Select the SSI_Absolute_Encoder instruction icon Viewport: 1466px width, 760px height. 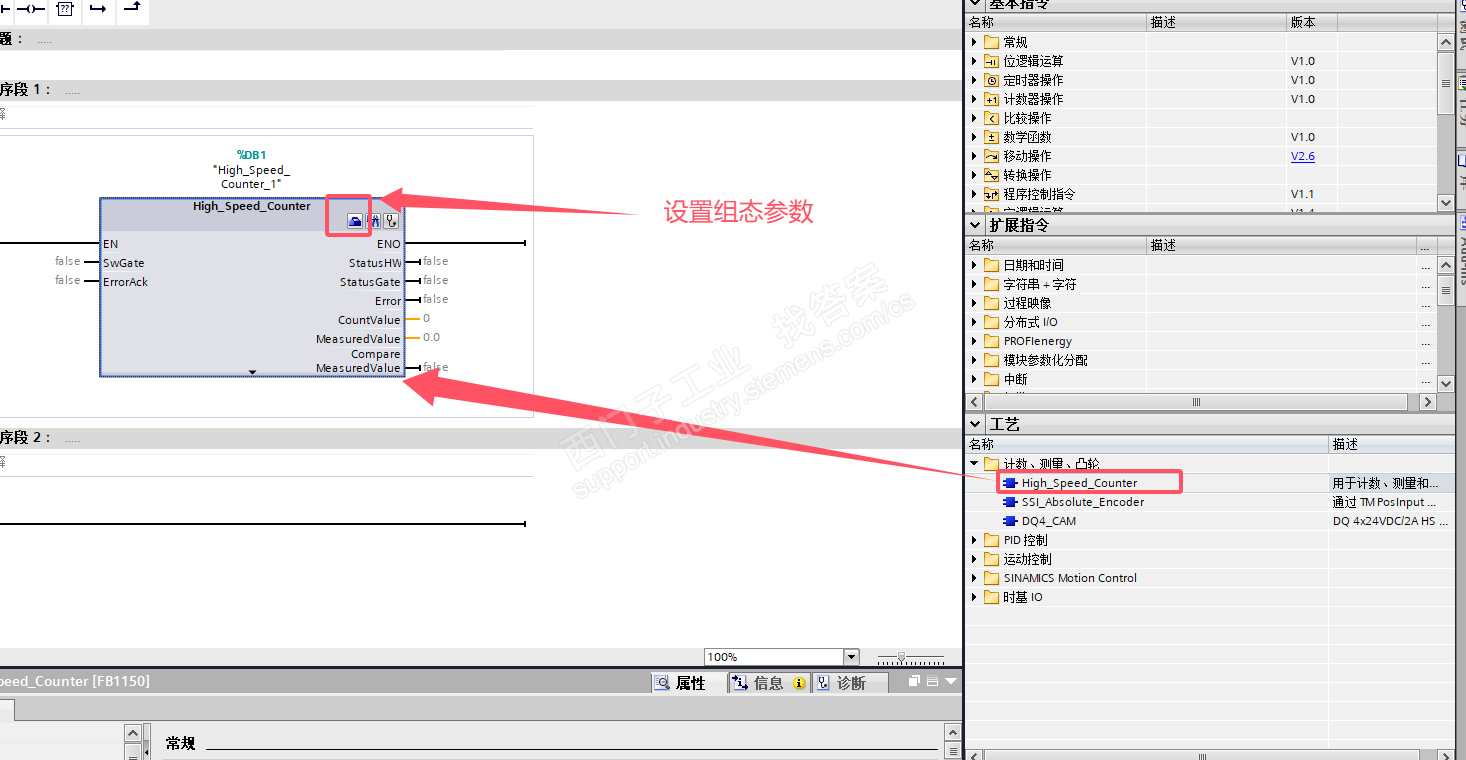click(1010, 502)
